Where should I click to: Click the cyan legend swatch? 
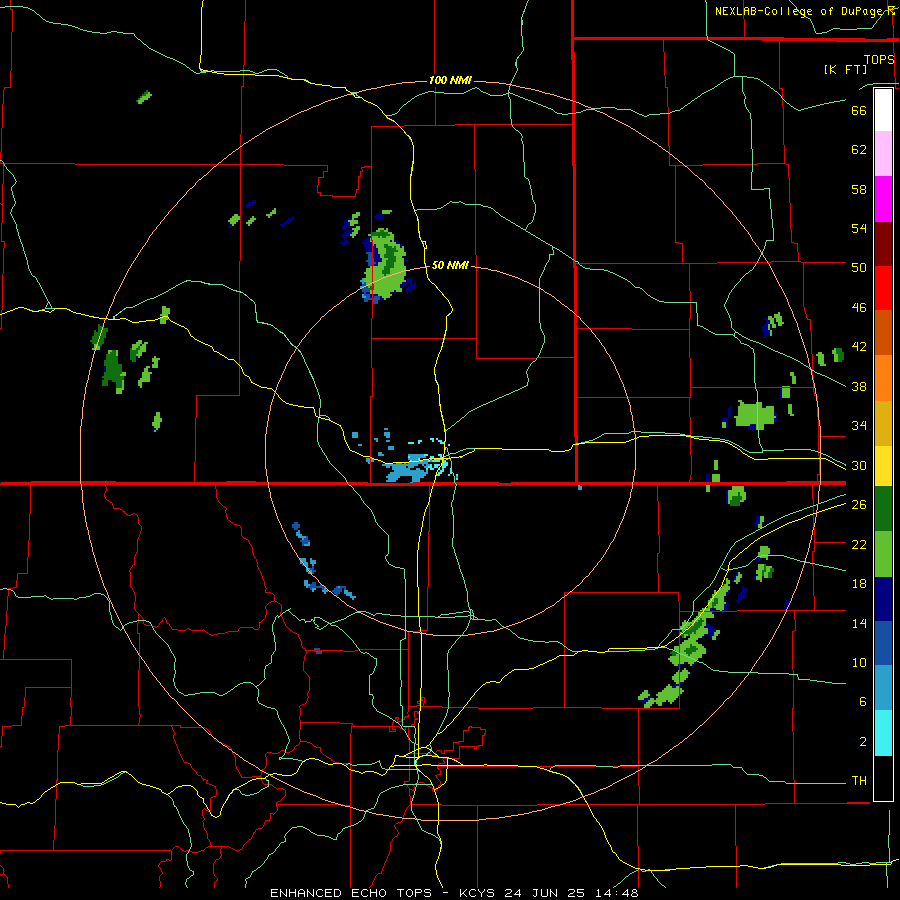(883, 733)
